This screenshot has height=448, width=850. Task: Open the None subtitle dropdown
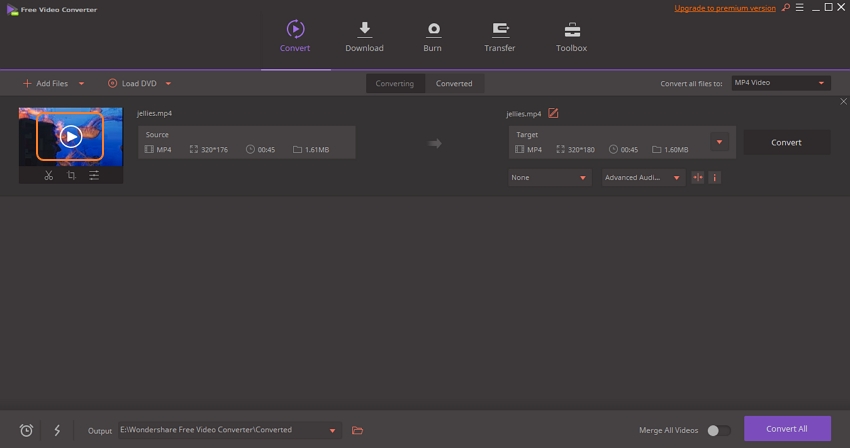[550, 178]
